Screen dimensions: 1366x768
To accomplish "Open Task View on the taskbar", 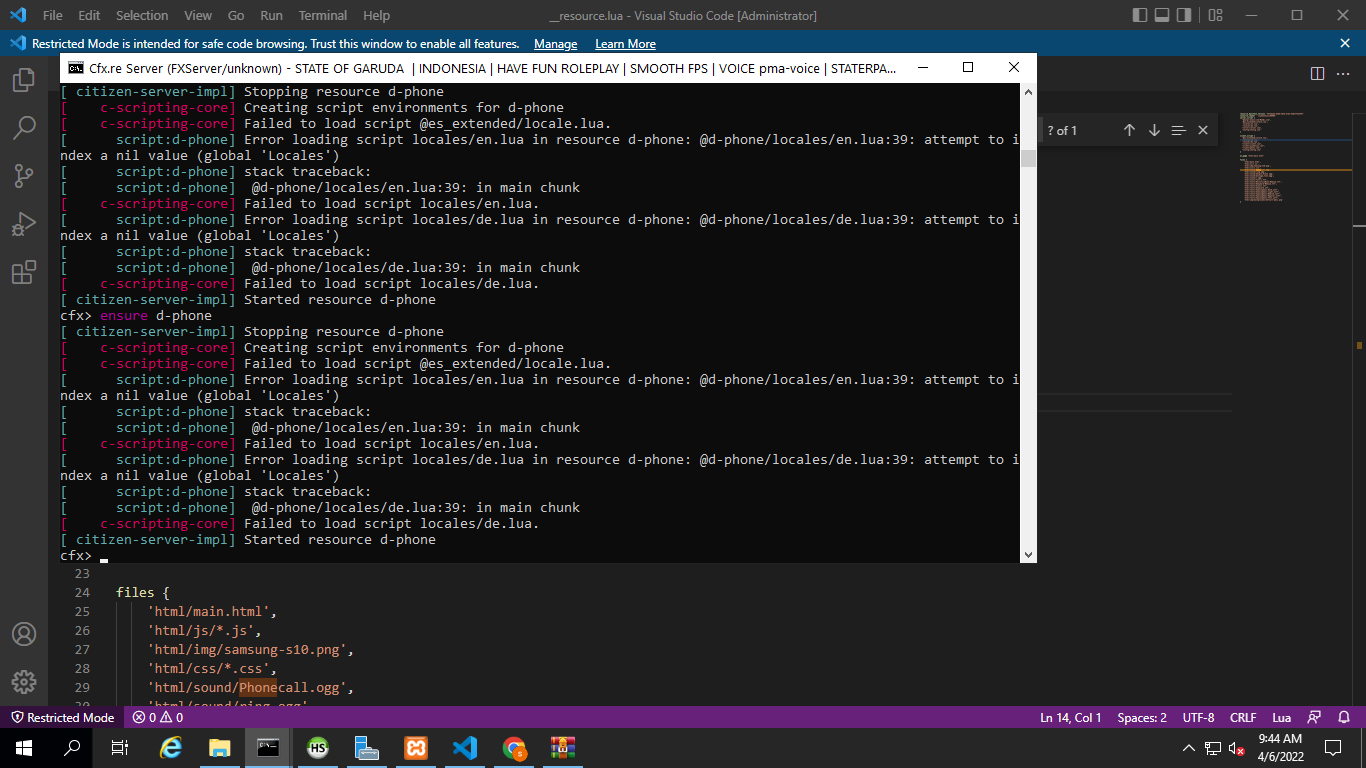I will [120, 748].
